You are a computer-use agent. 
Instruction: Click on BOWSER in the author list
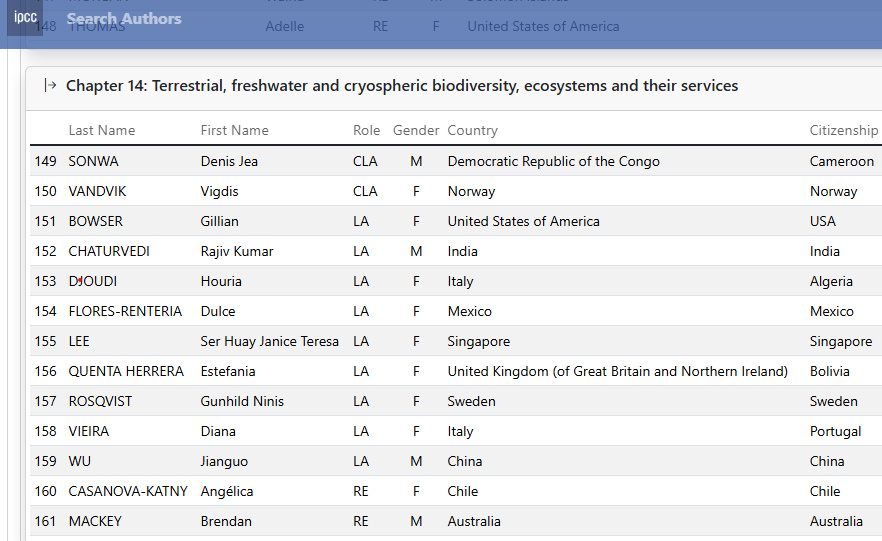[96, 221]
